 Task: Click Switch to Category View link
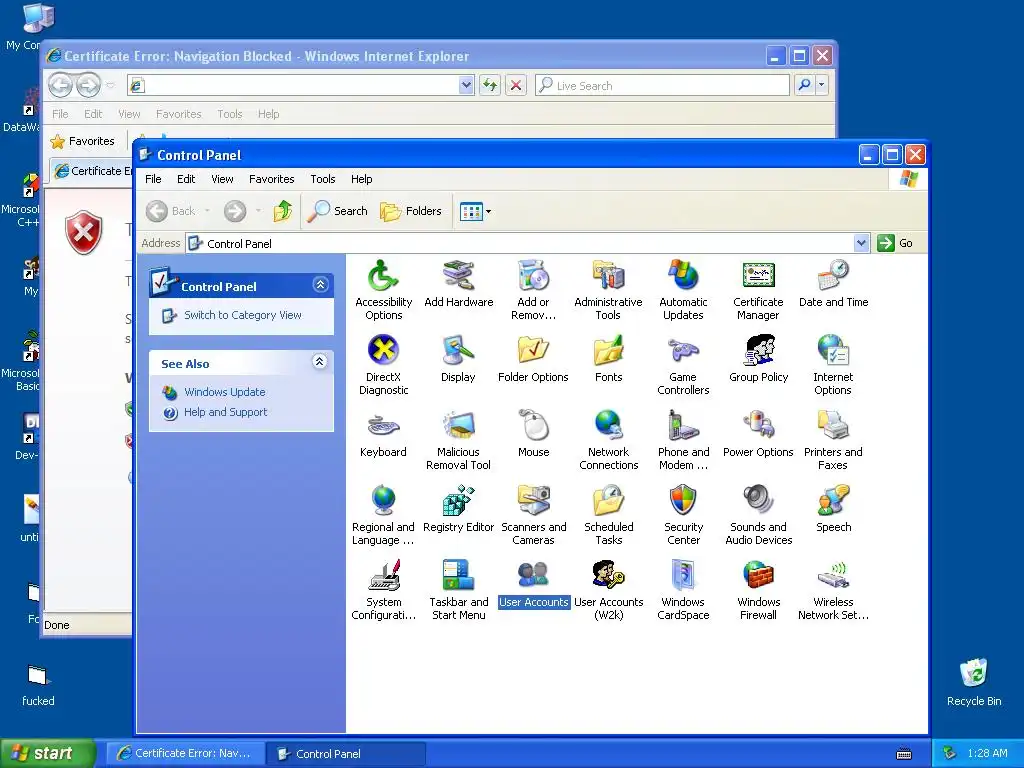pos(242,315)
